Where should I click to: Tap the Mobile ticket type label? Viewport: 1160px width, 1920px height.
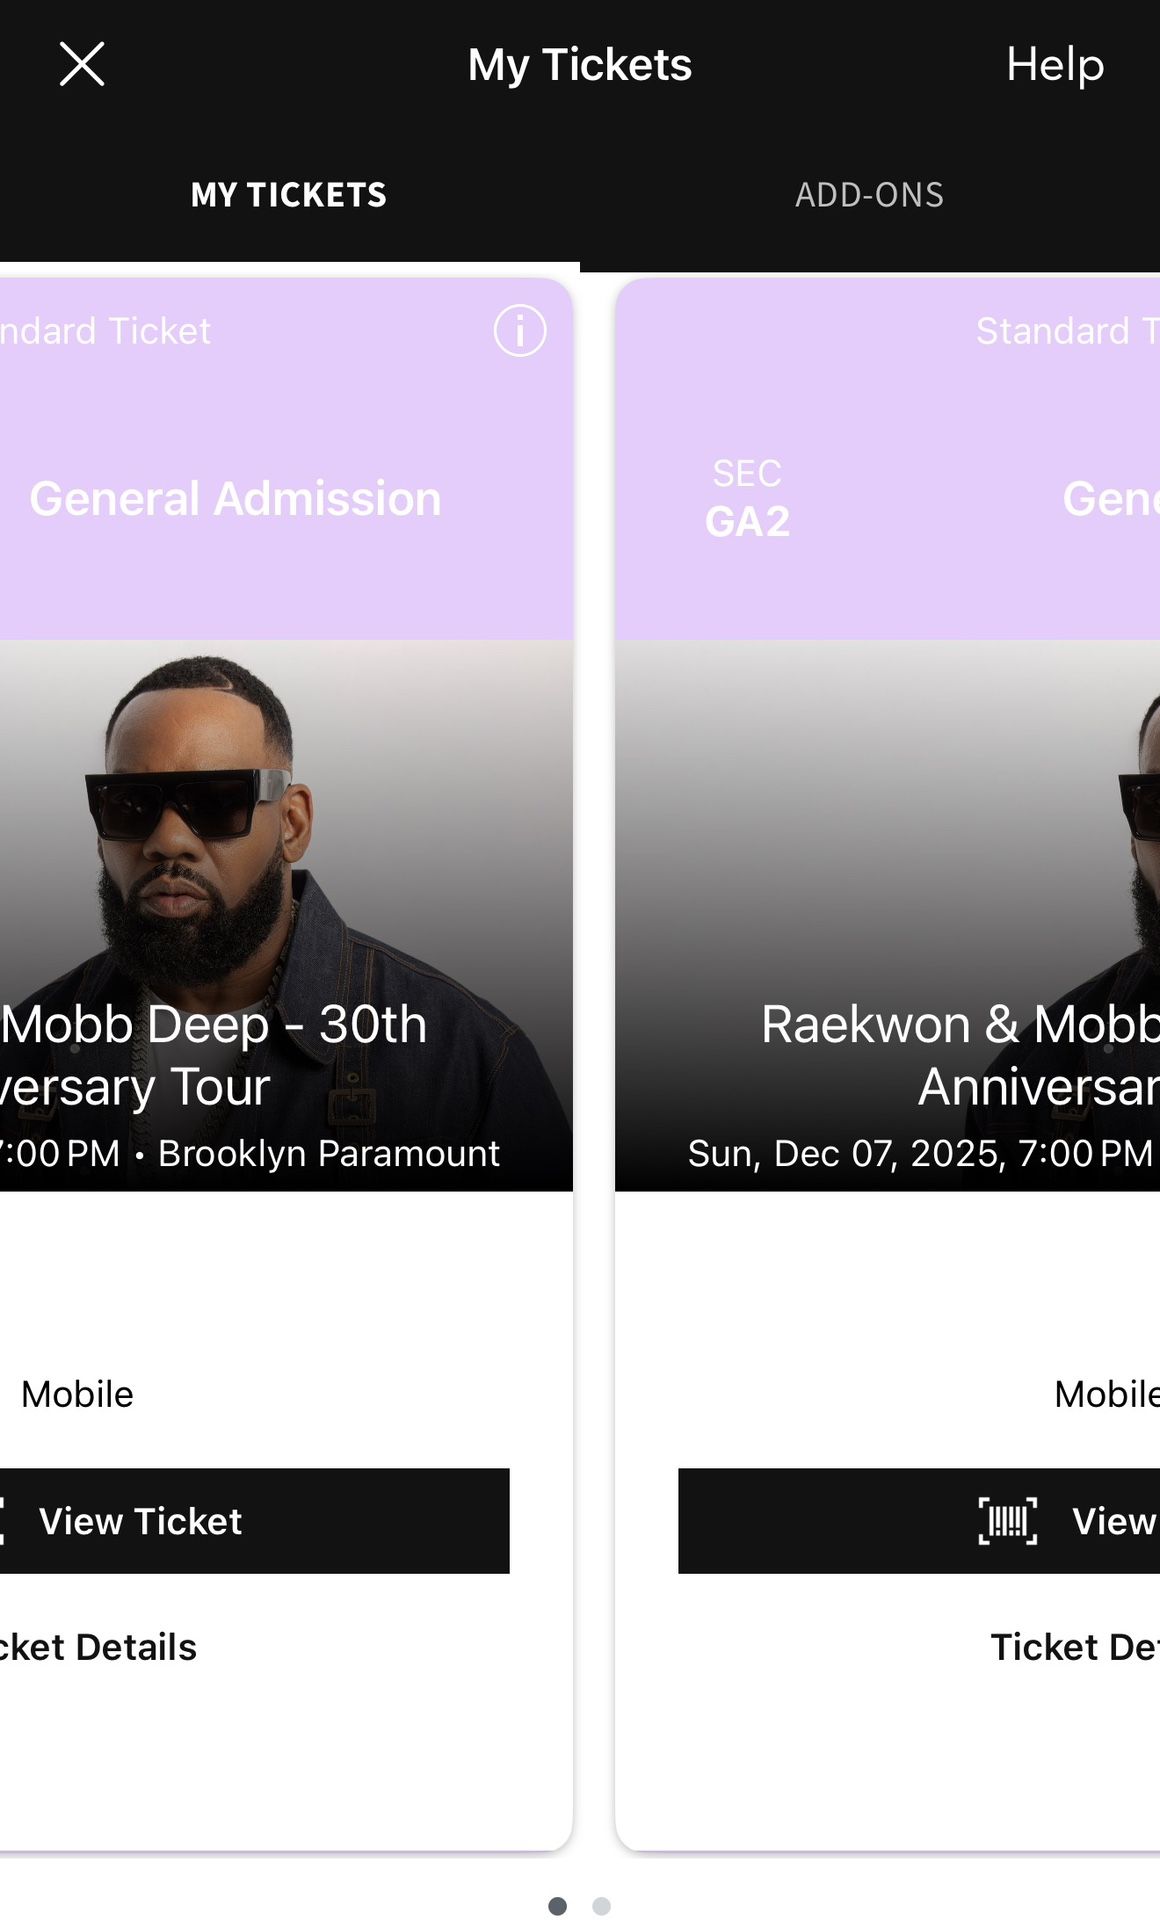tap(78, 1393)
